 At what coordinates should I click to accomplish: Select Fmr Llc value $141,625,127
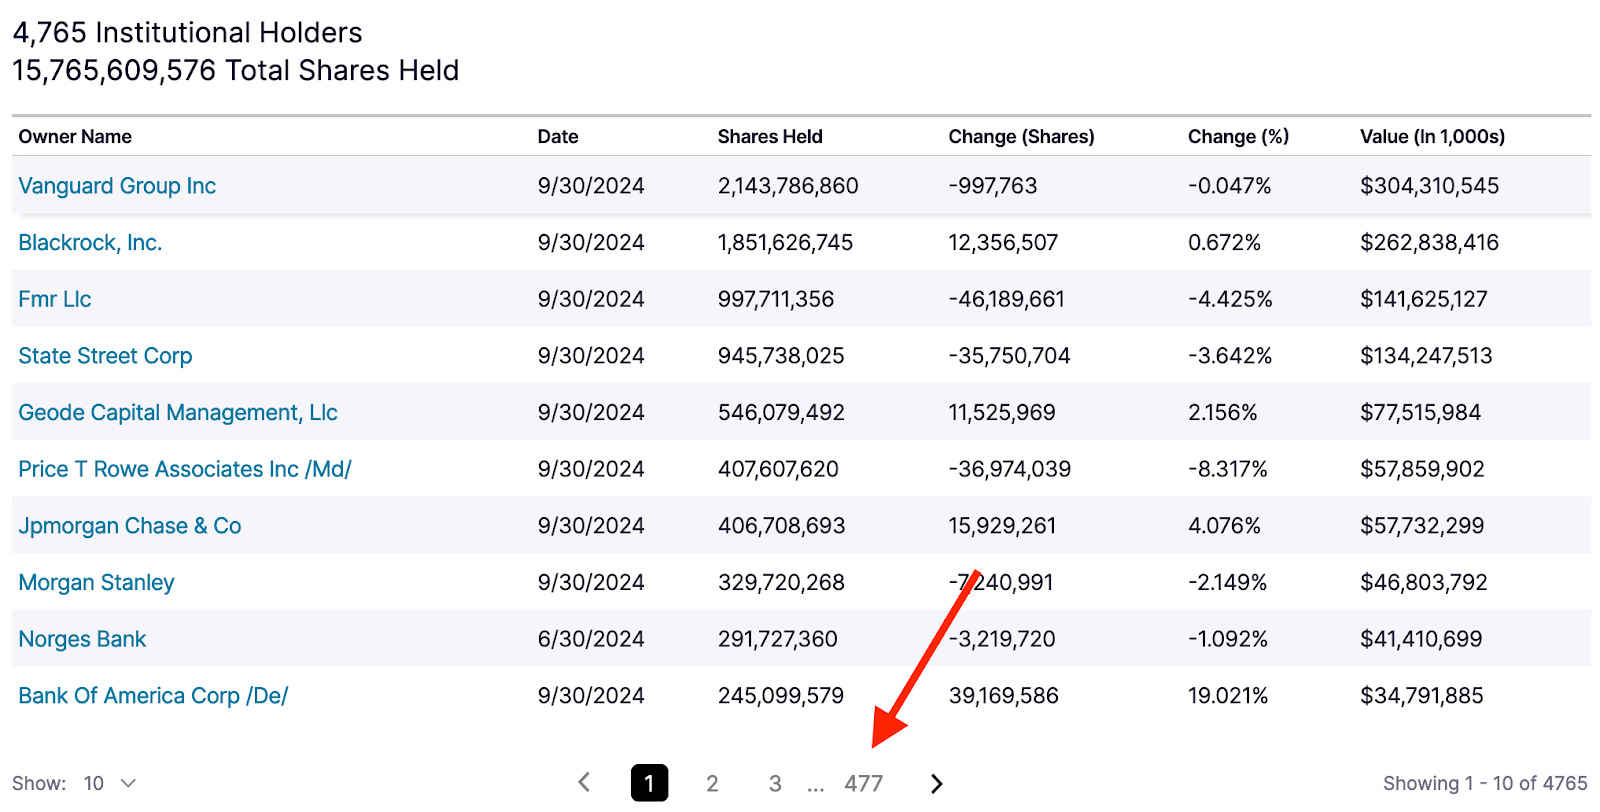pos(1423,299)
